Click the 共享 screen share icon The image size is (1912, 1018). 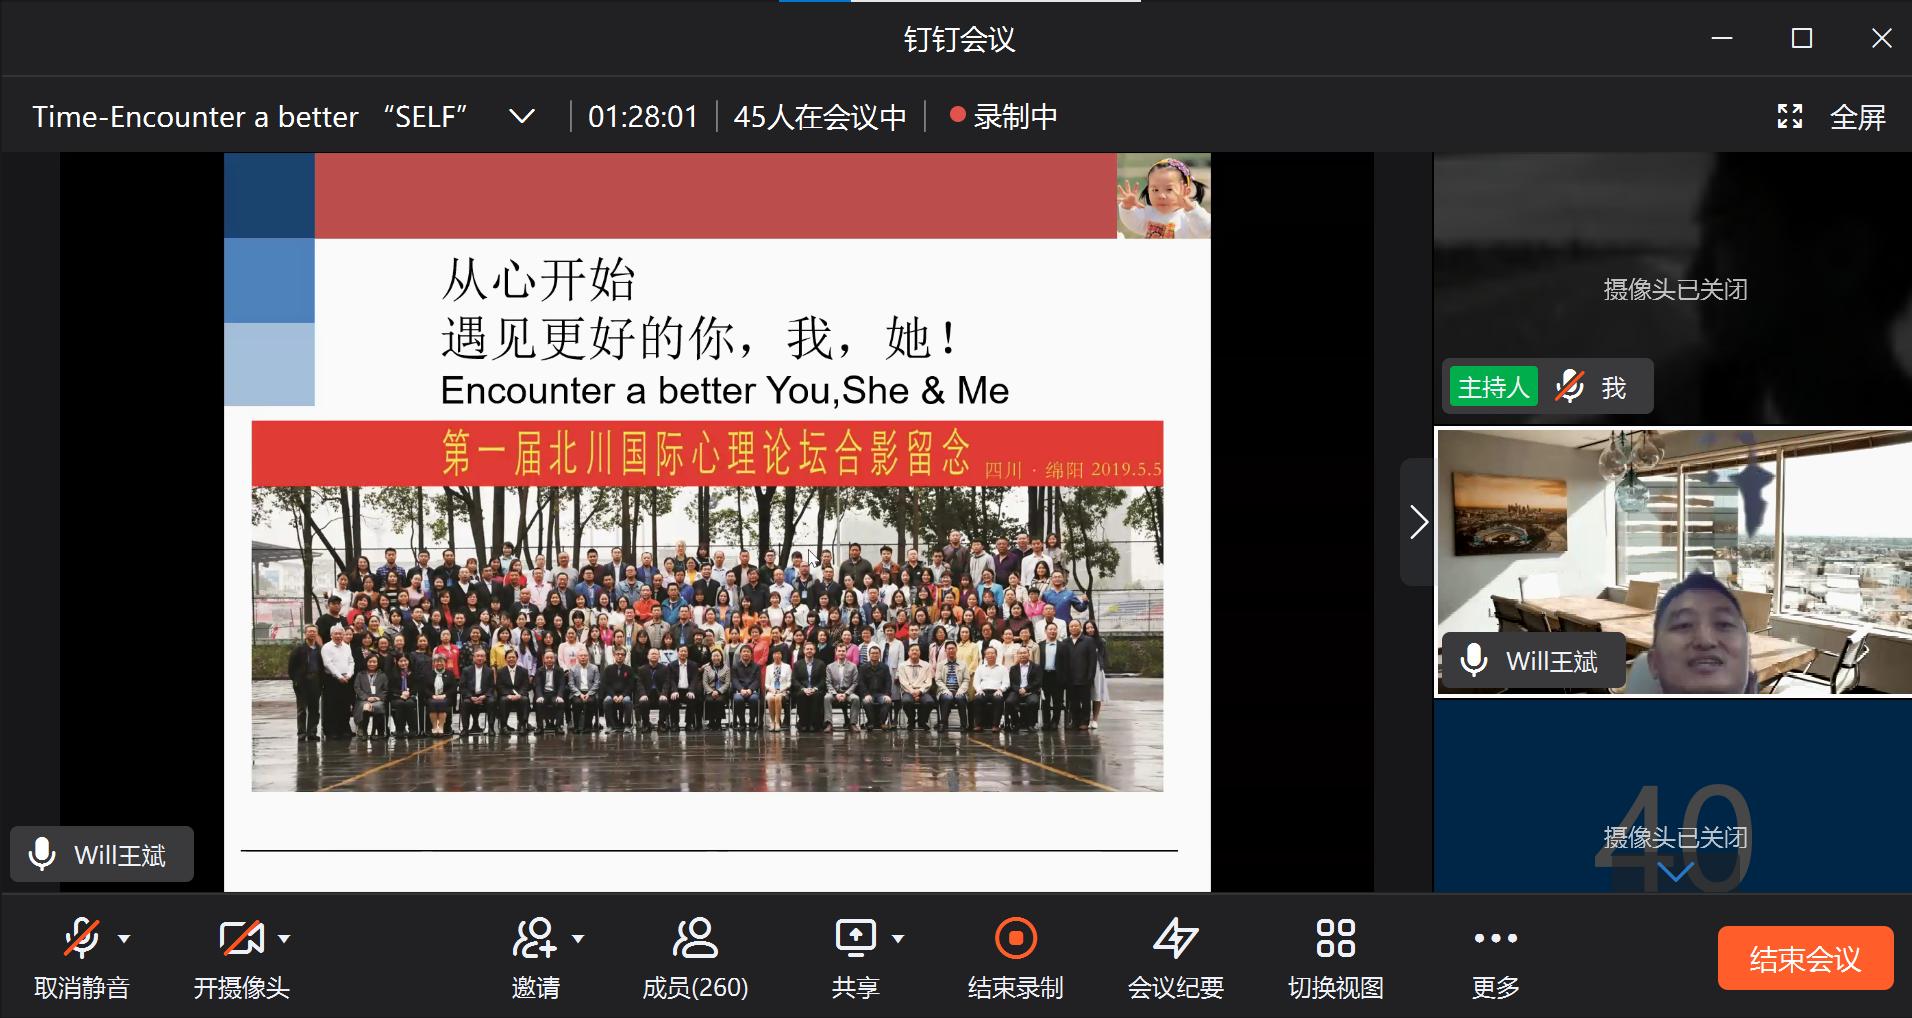pyautogui.click(x=855, y=940)
